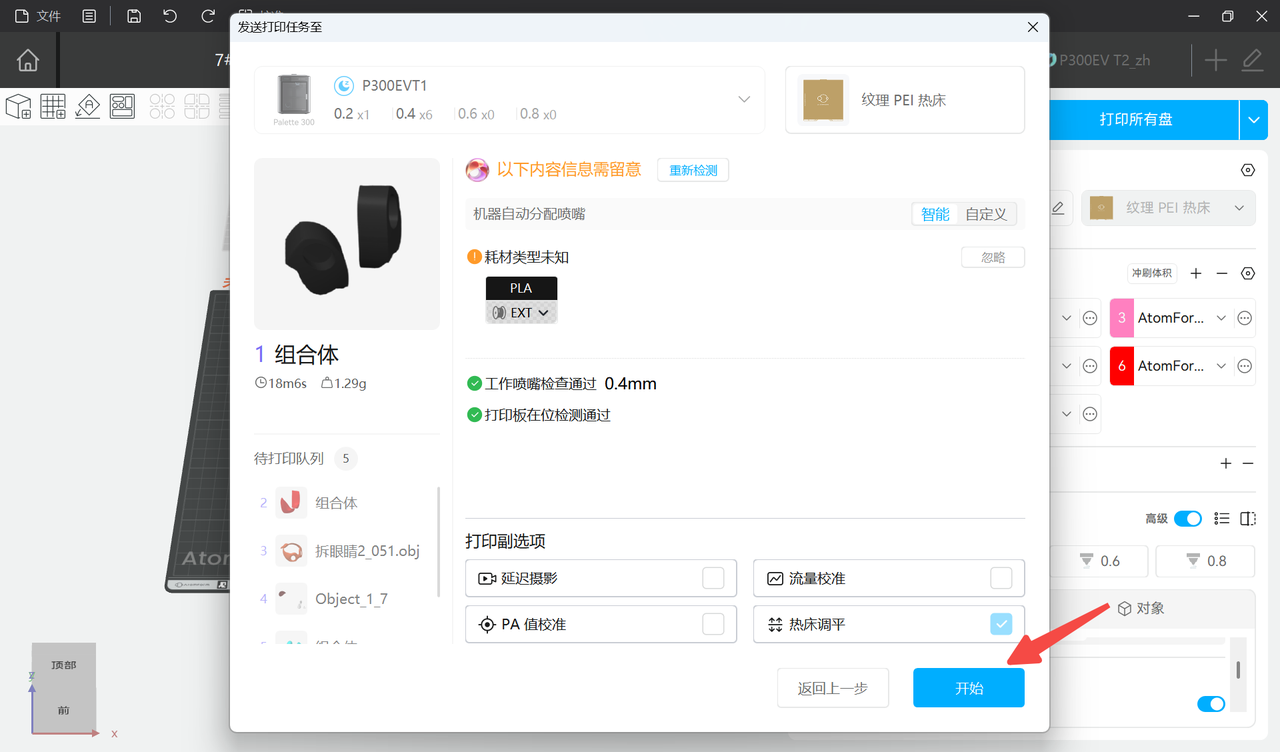Click the add model cube icon

(x=18, y=106)
